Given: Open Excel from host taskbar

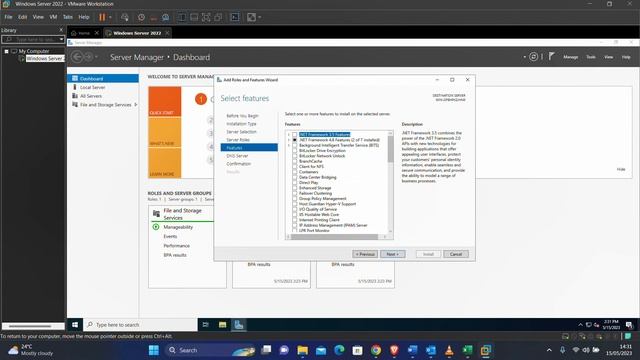Looking at the screenshot, I should [467, 350].
